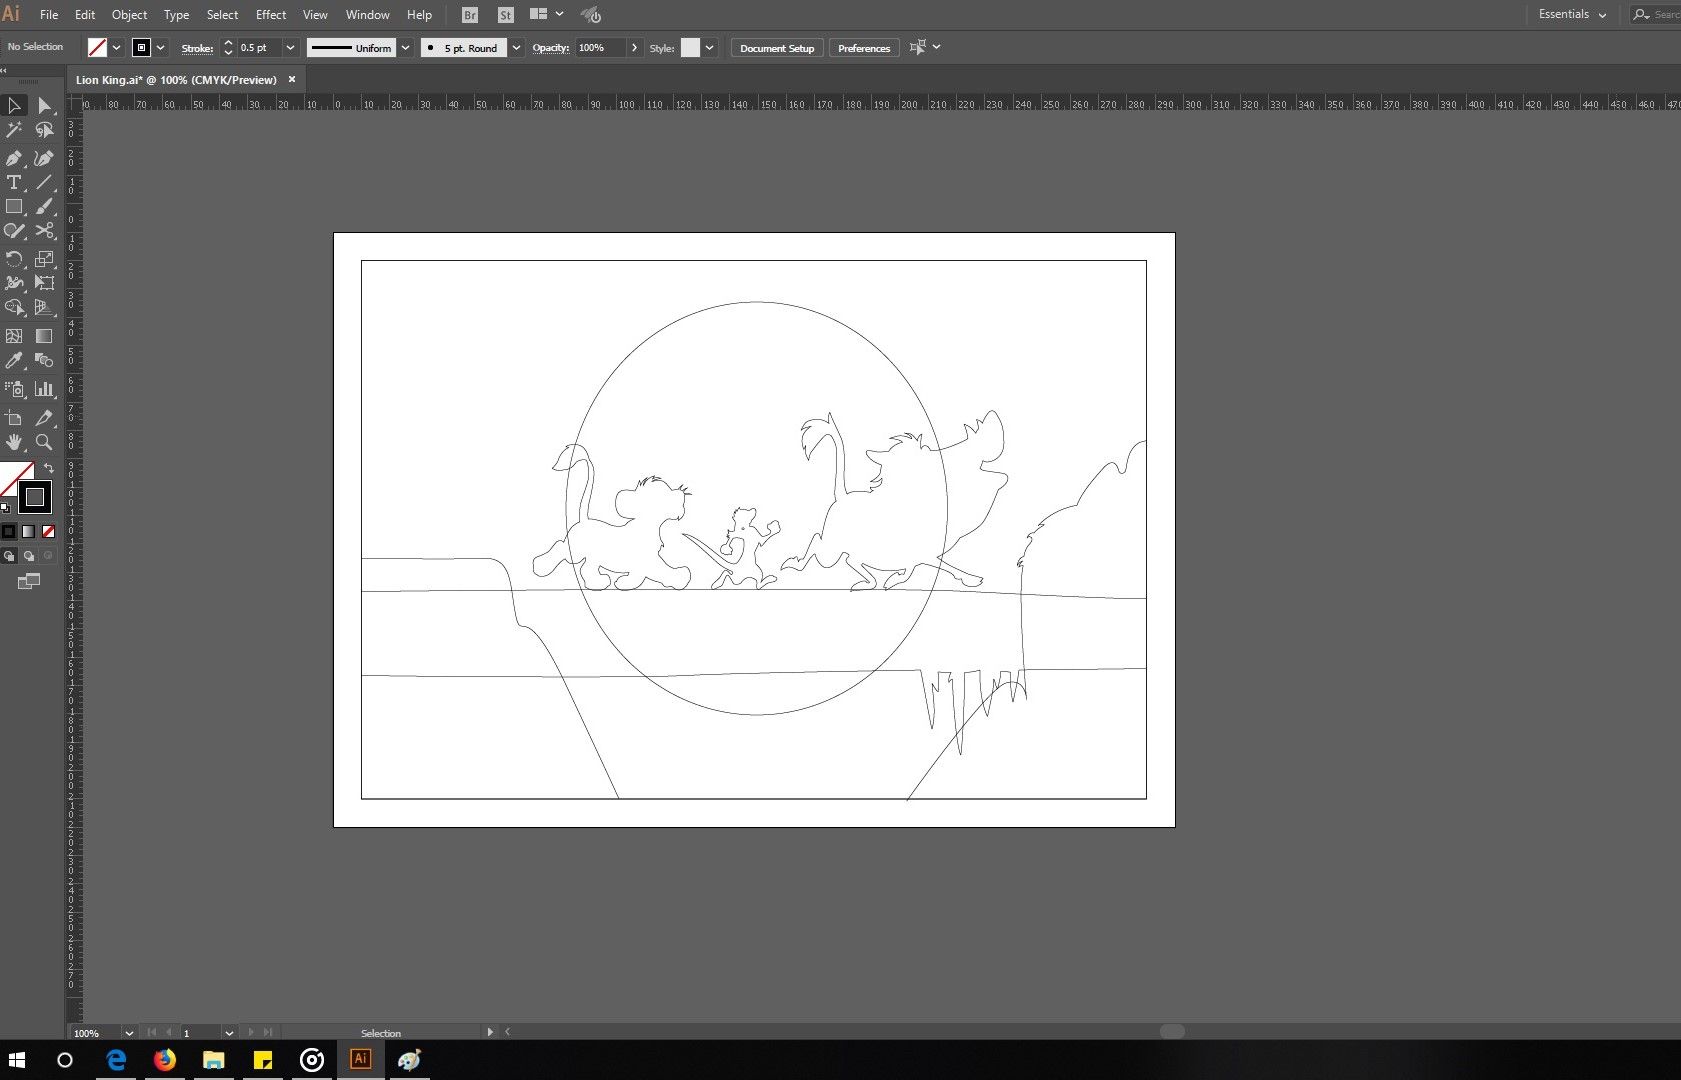
Task: Click the Preferences button
Action: tap(864, 48)
